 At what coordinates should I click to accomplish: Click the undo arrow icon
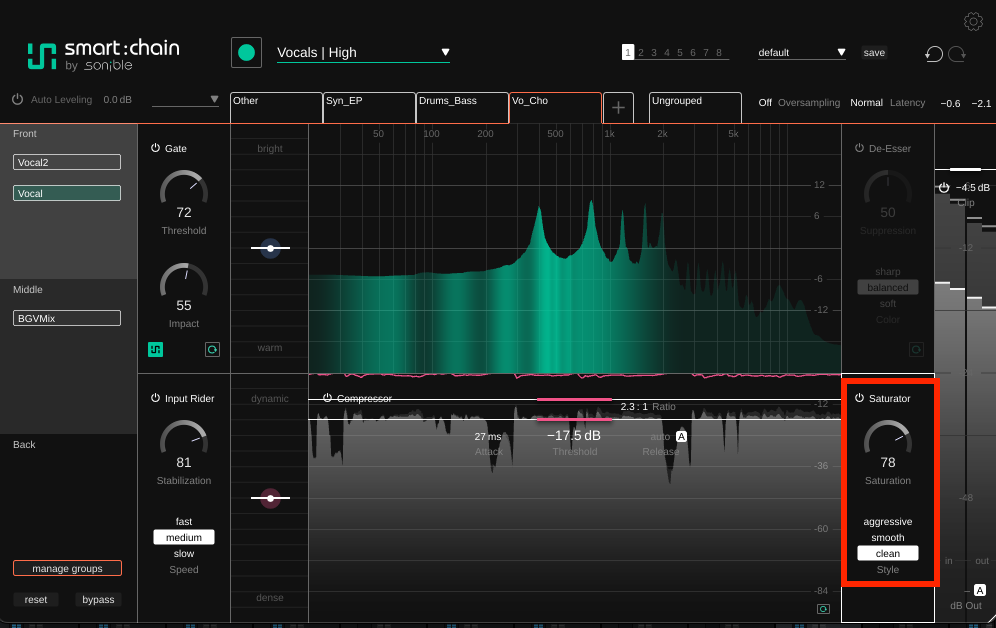[933, 54]
